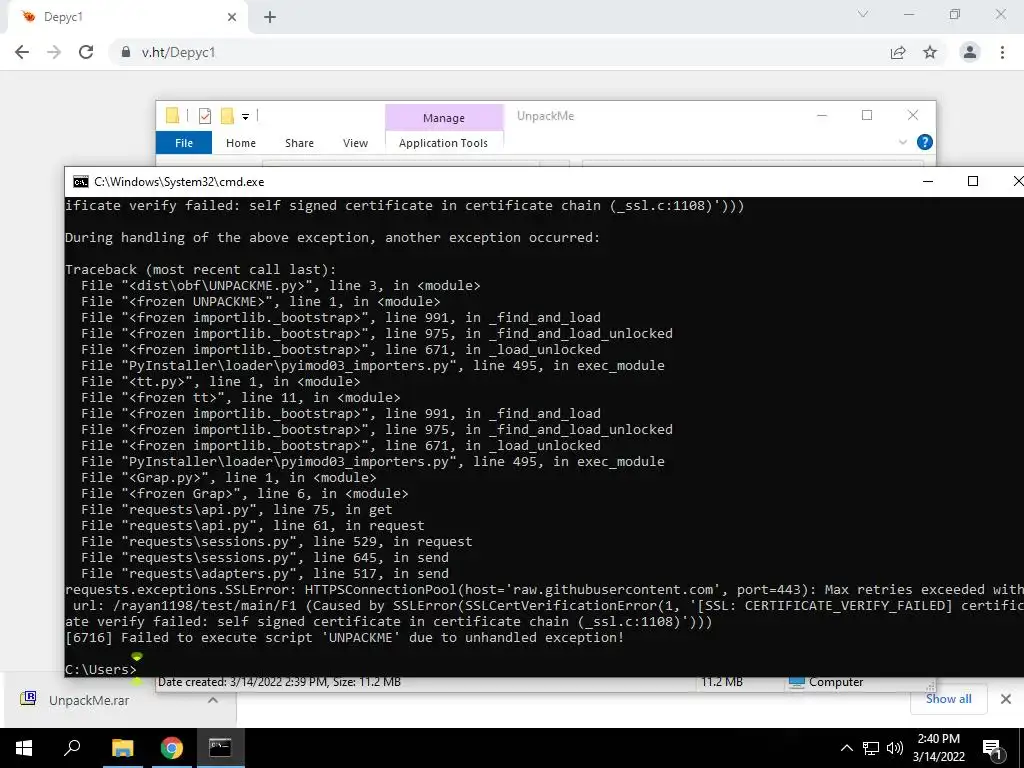The image size is (1024, 768).
Task: Select the Depyc1 browser tab
Action: coord(127,17)
